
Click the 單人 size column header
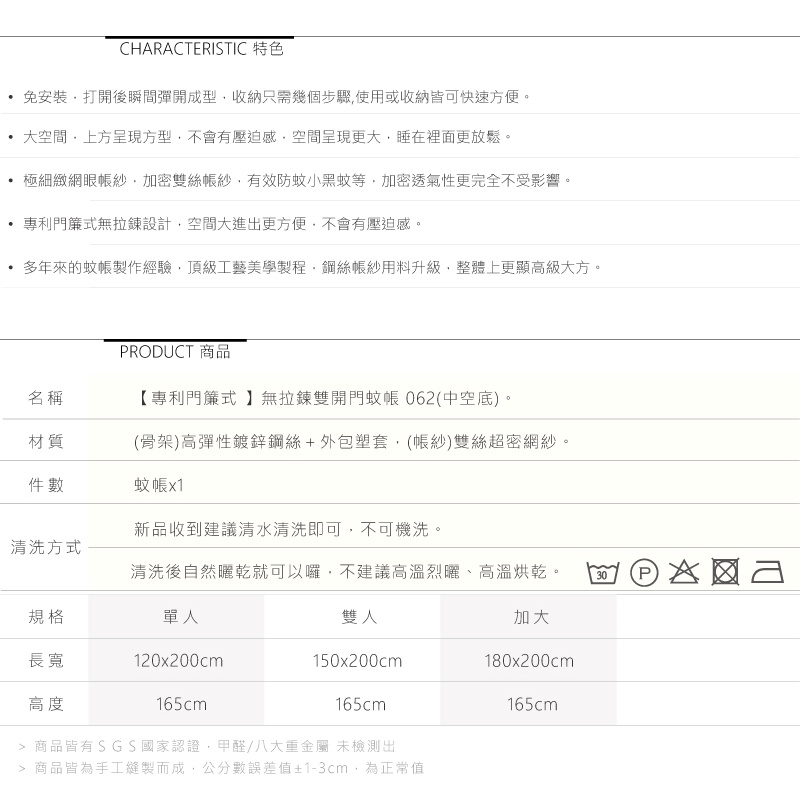(180, 617)
